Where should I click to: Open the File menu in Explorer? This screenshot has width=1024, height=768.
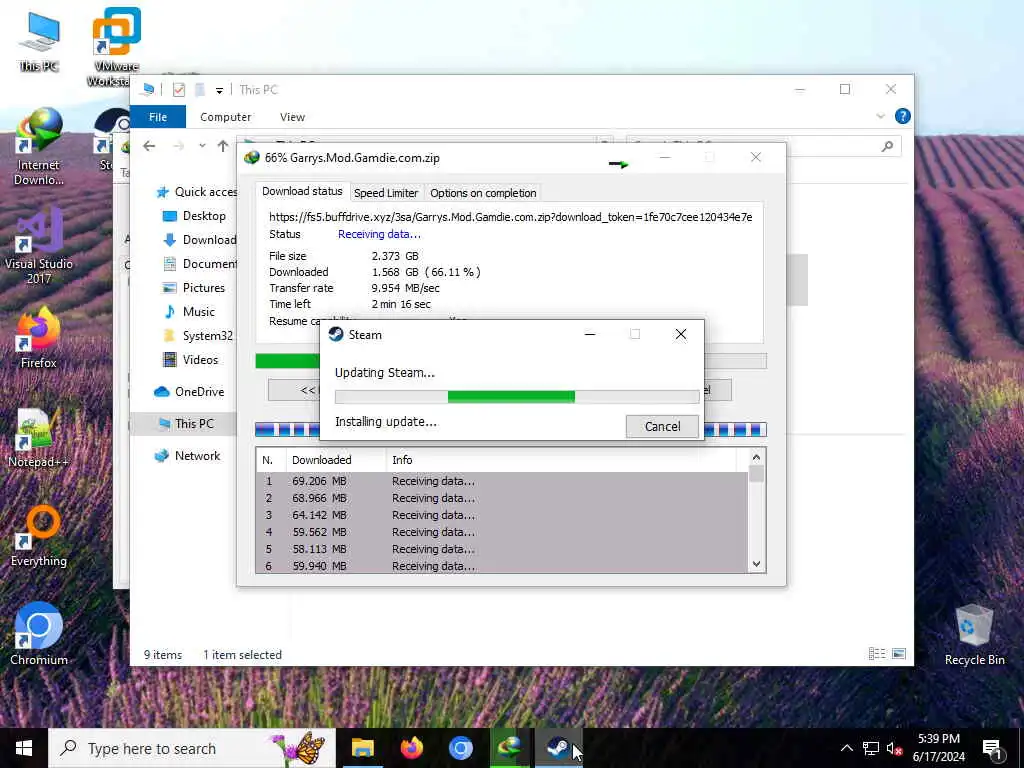click(x=158, y=117)
